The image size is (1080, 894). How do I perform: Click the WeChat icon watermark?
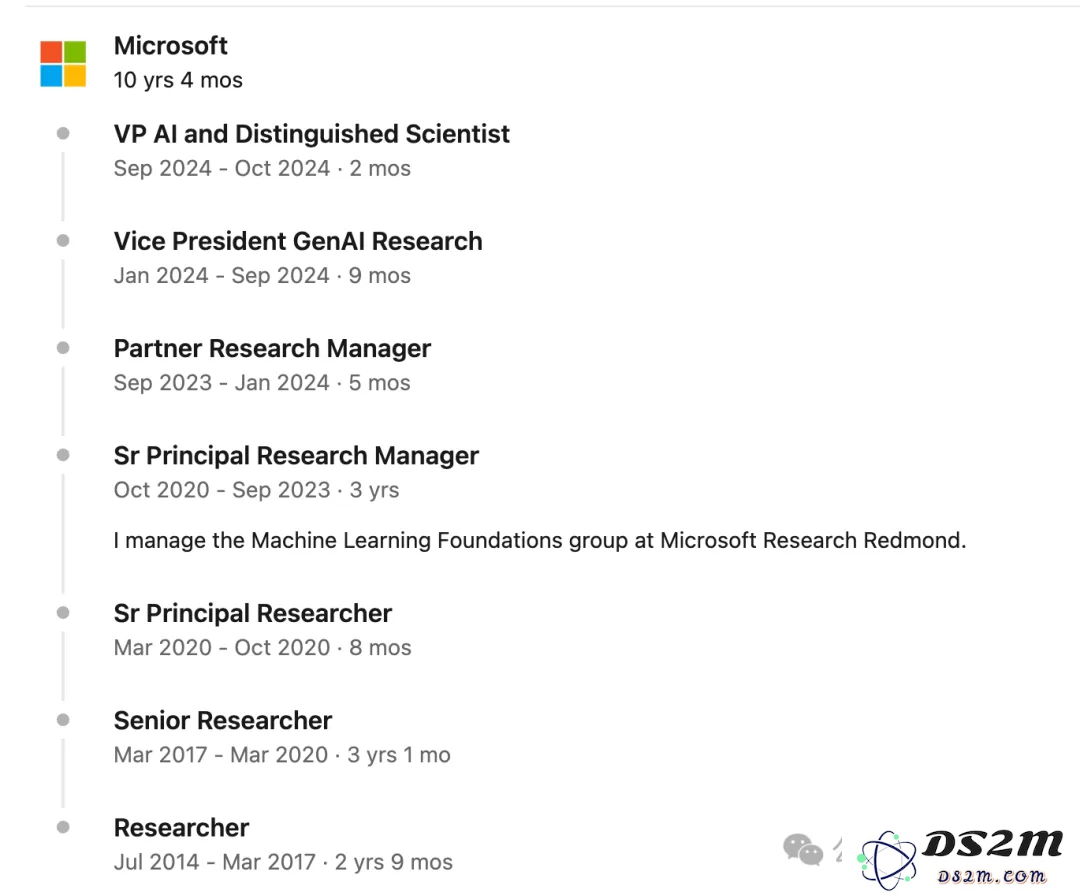[803, 849]
